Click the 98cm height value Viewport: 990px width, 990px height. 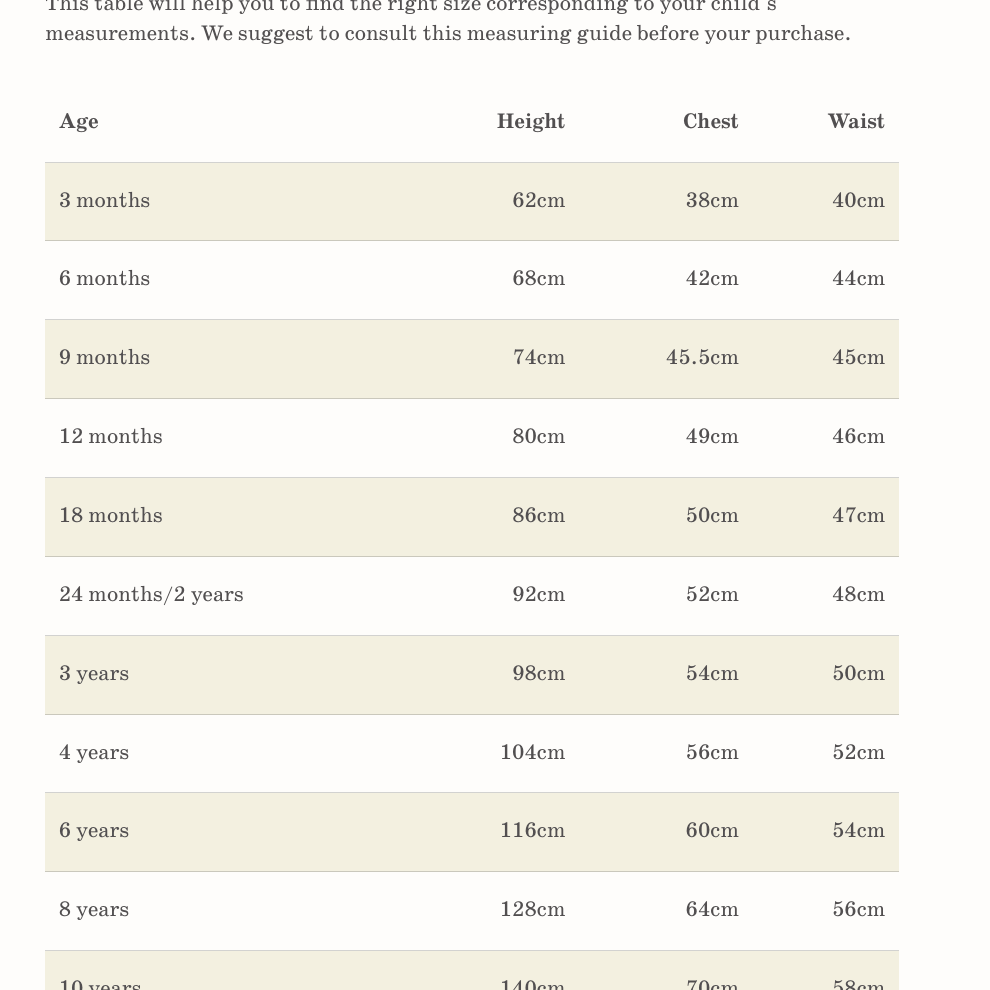[538, 673]
